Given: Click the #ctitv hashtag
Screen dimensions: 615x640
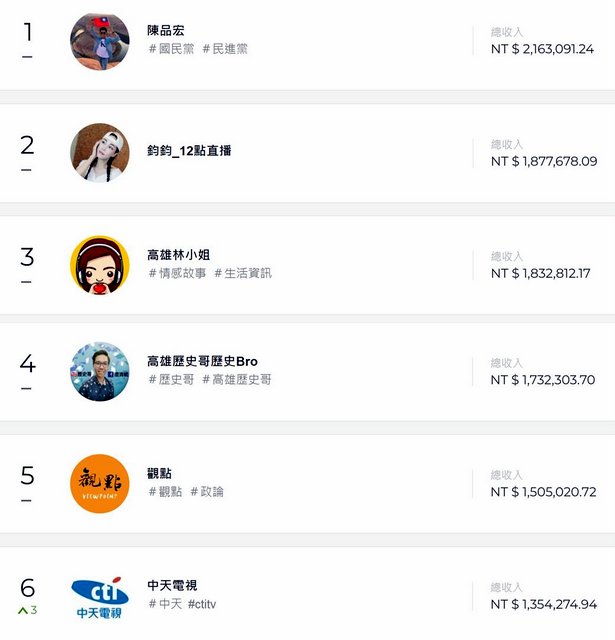Looking at the screenshot, I should 202,604.
